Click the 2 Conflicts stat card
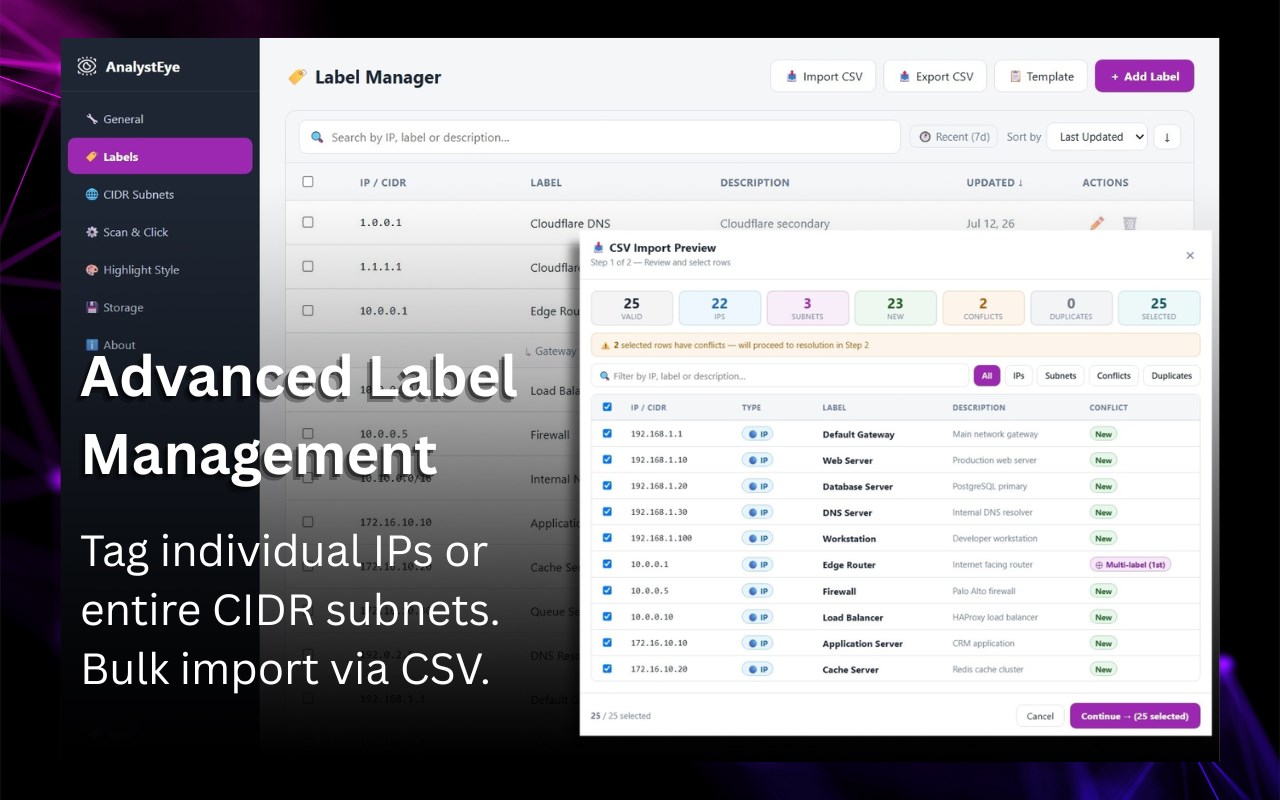The height and width of the screenshot is (800, 1280). point(983,308)
